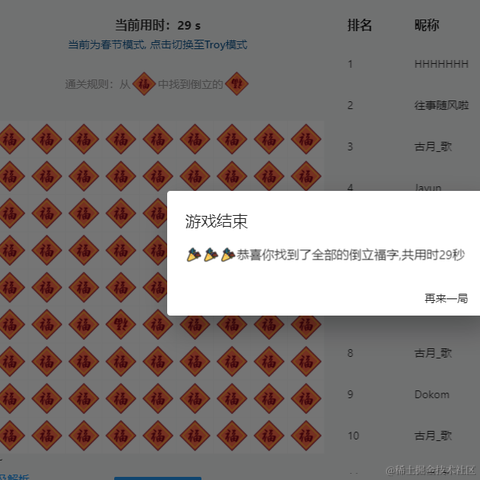Select the upside-down 福 tile in the grid
Viewport: 480px width, 480px height.
click(121, 324)
